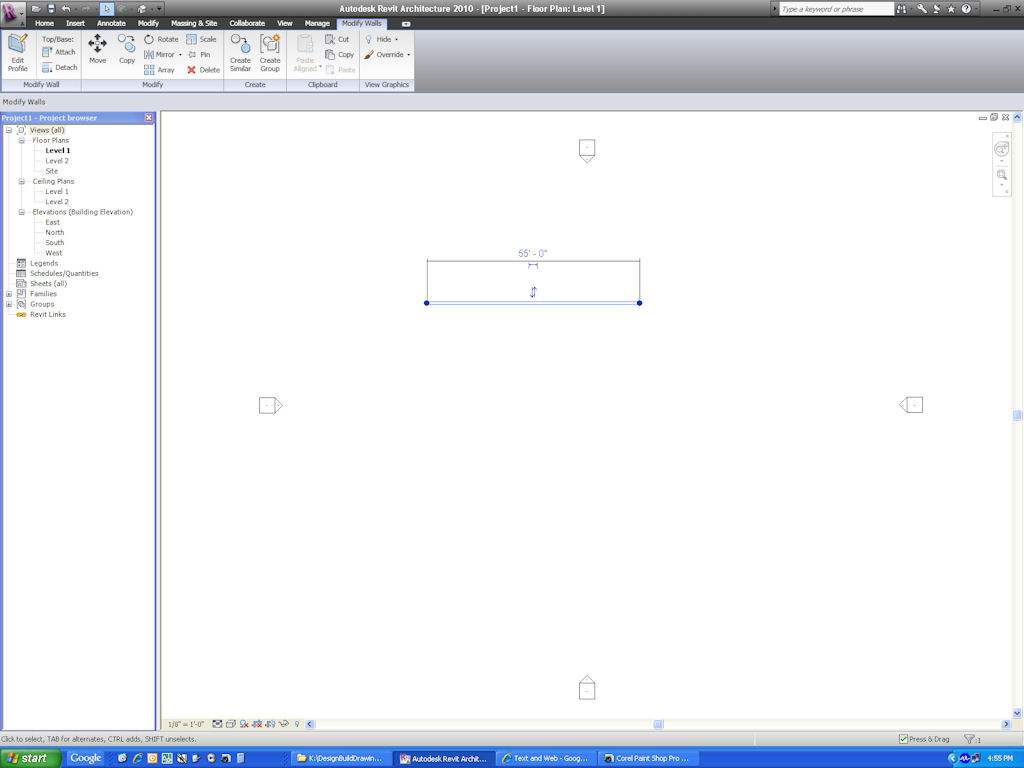Open the Annotate ribbon tab
The image size is (1024, 768).
(x=111, y=24)
